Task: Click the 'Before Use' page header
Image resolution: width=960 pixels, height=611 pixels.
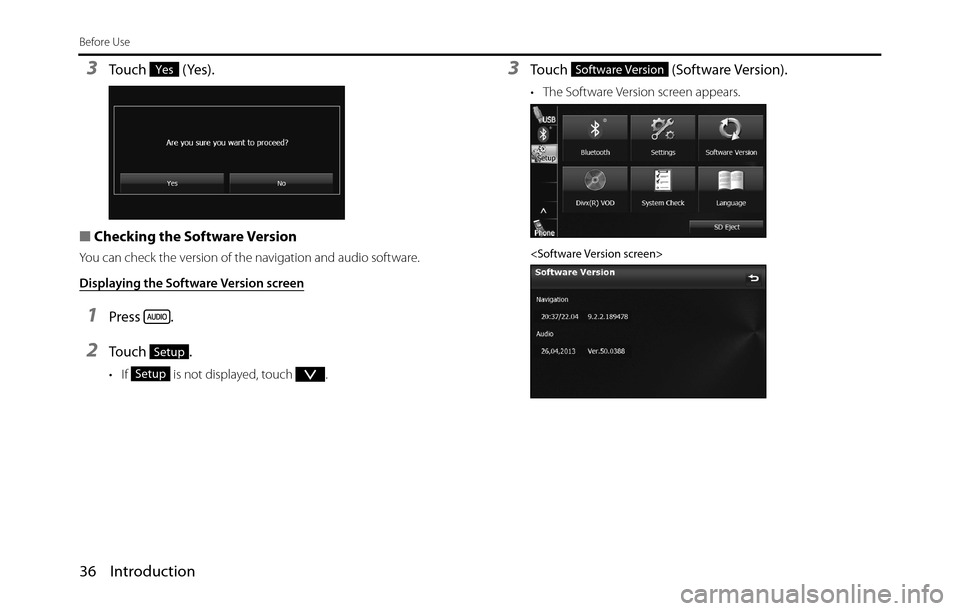Action: (x=105, y=42)
